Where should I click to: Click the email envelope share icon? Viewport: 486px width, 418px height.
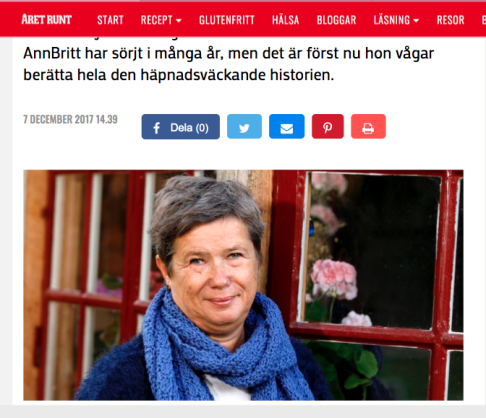point(287,127)
